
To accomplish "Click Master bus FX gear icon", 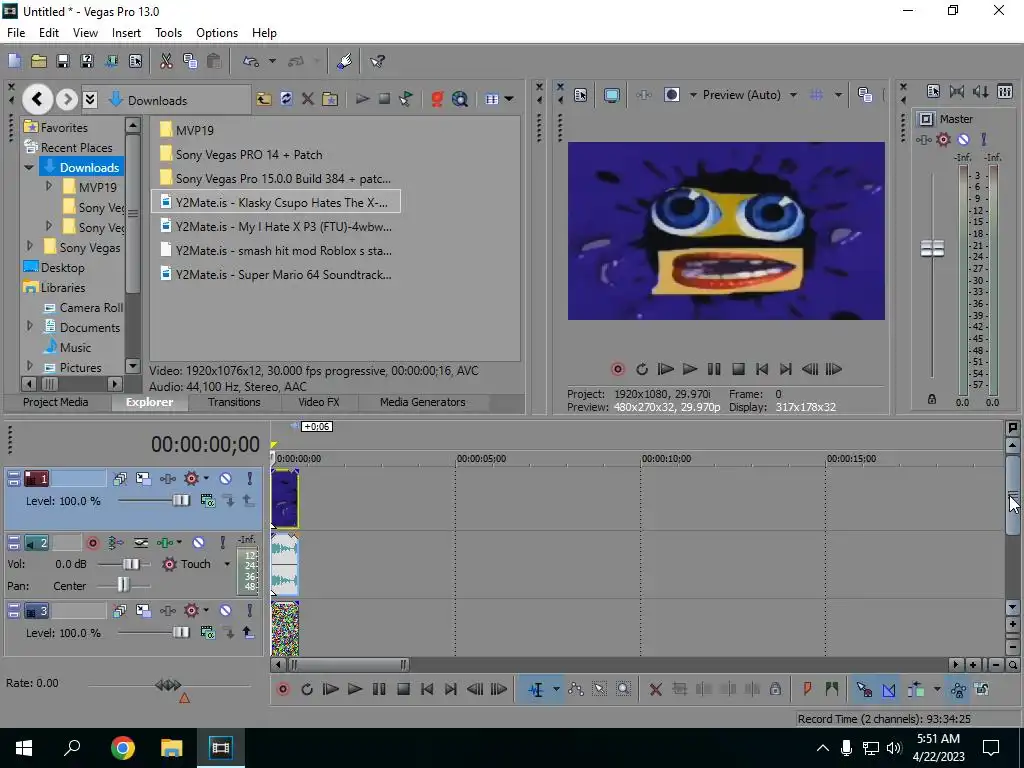I will [x=943, y=139].
